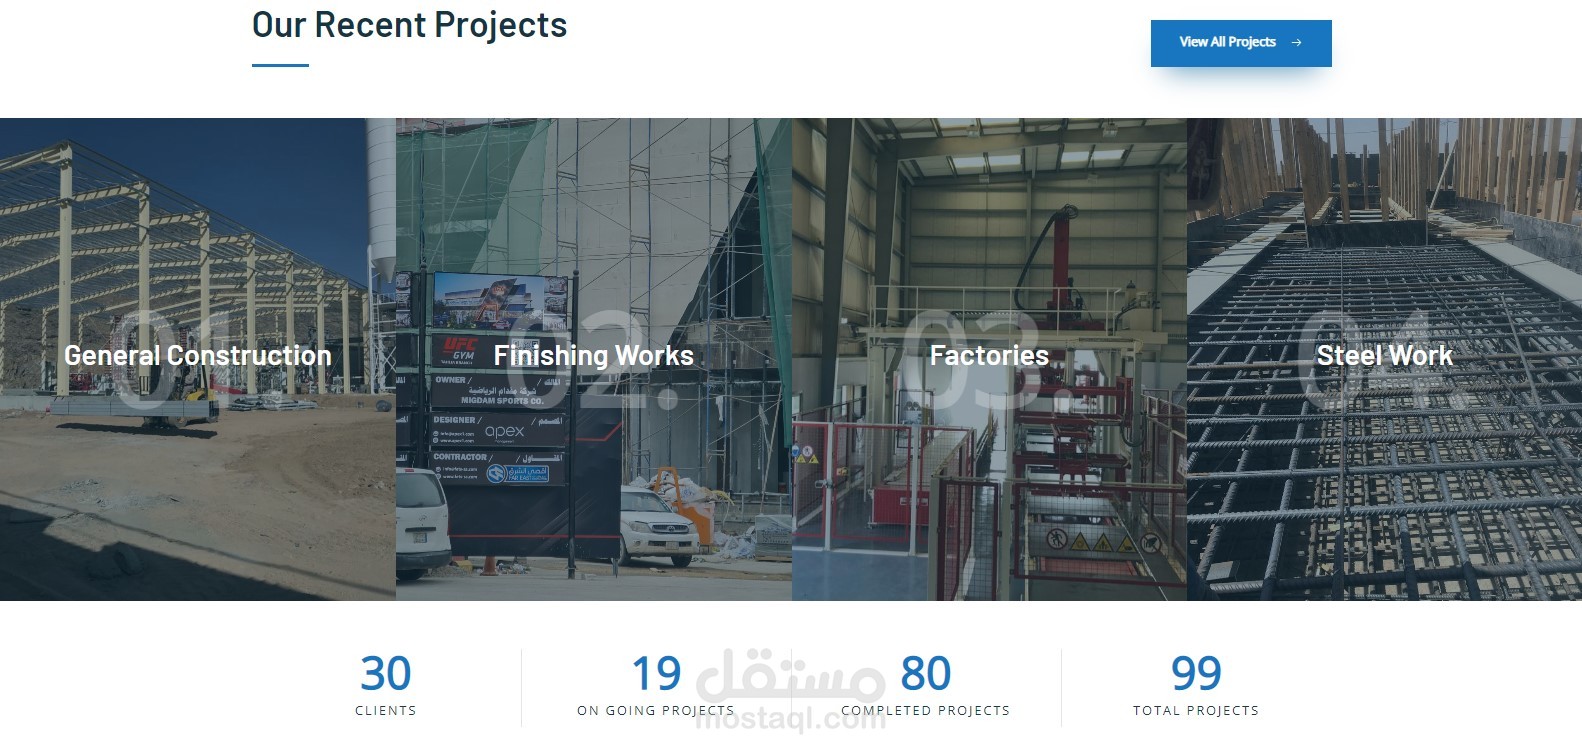Click the 99 total projects counter

tap(1196, 674)
